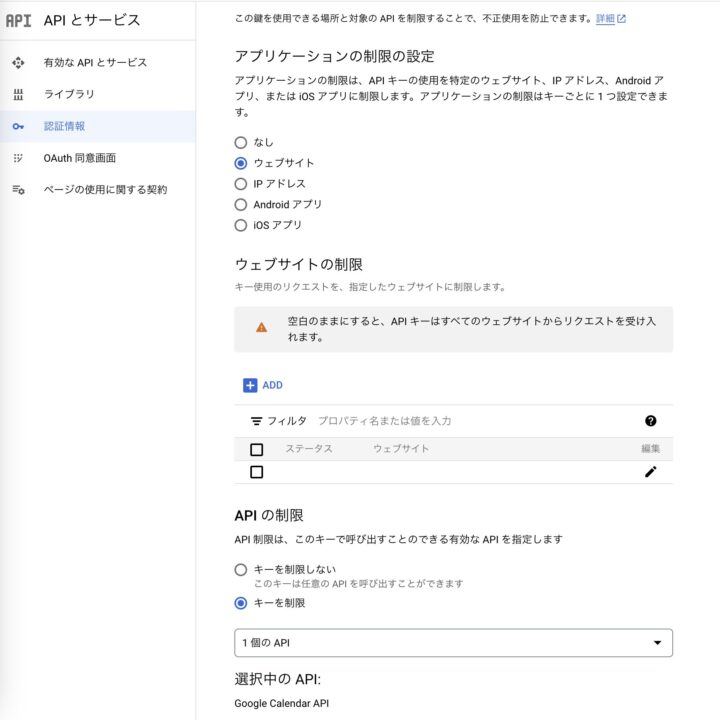Click the page usage agreements settings icon
Viewport: 720px width, 720px height.
point(18,190)
